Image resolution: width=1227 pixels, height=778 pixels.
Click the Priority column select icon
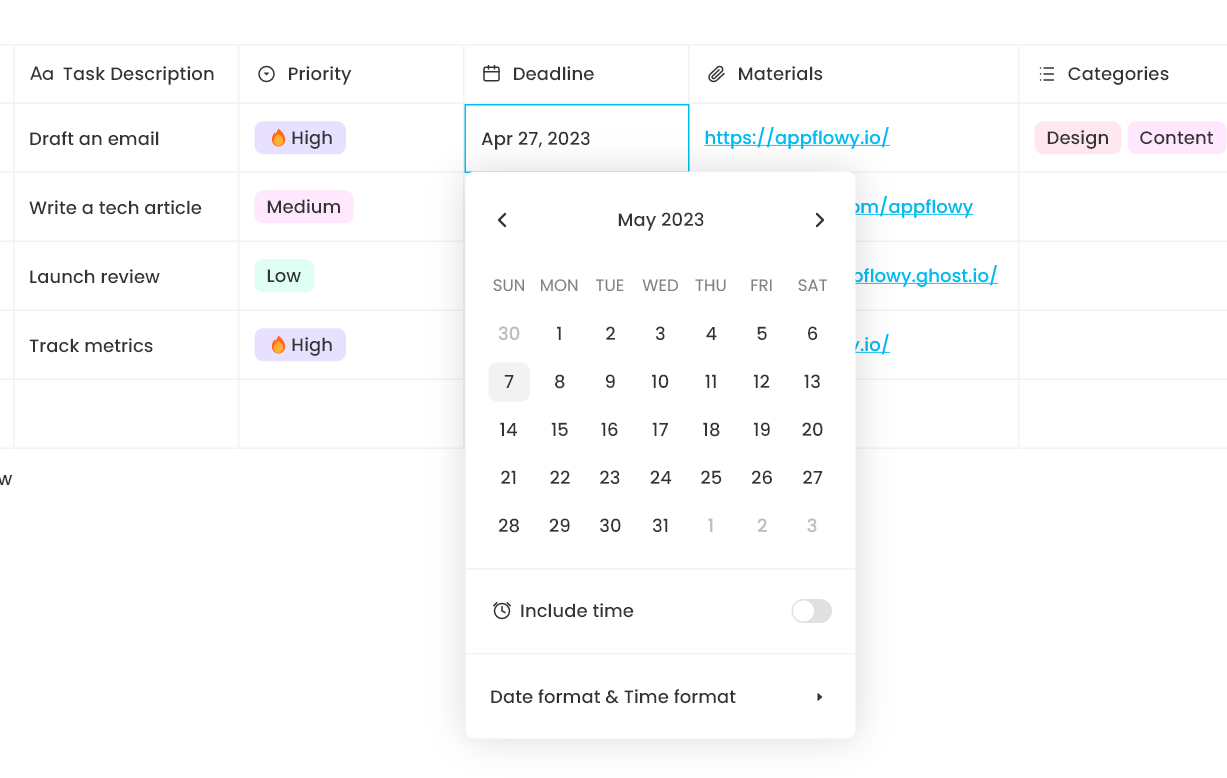point(266,74)
